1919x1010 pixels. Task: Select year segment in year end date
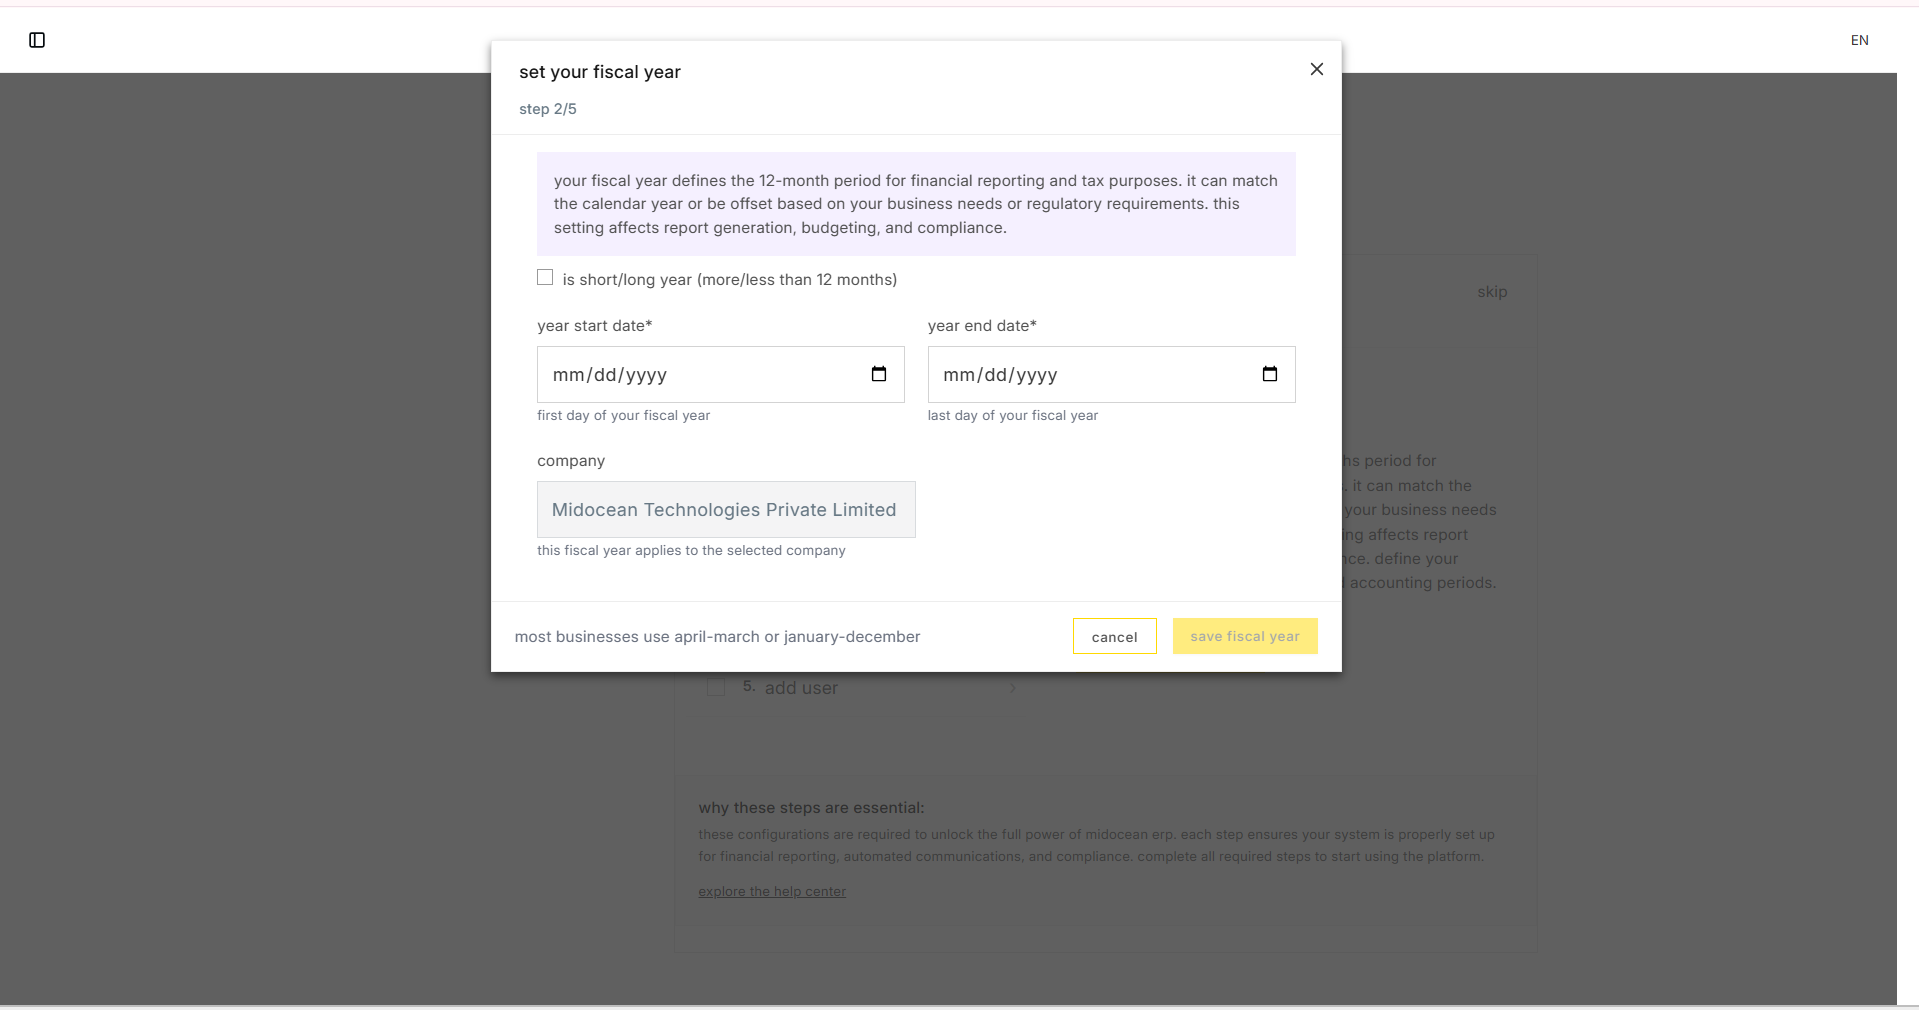point(1037,375)
